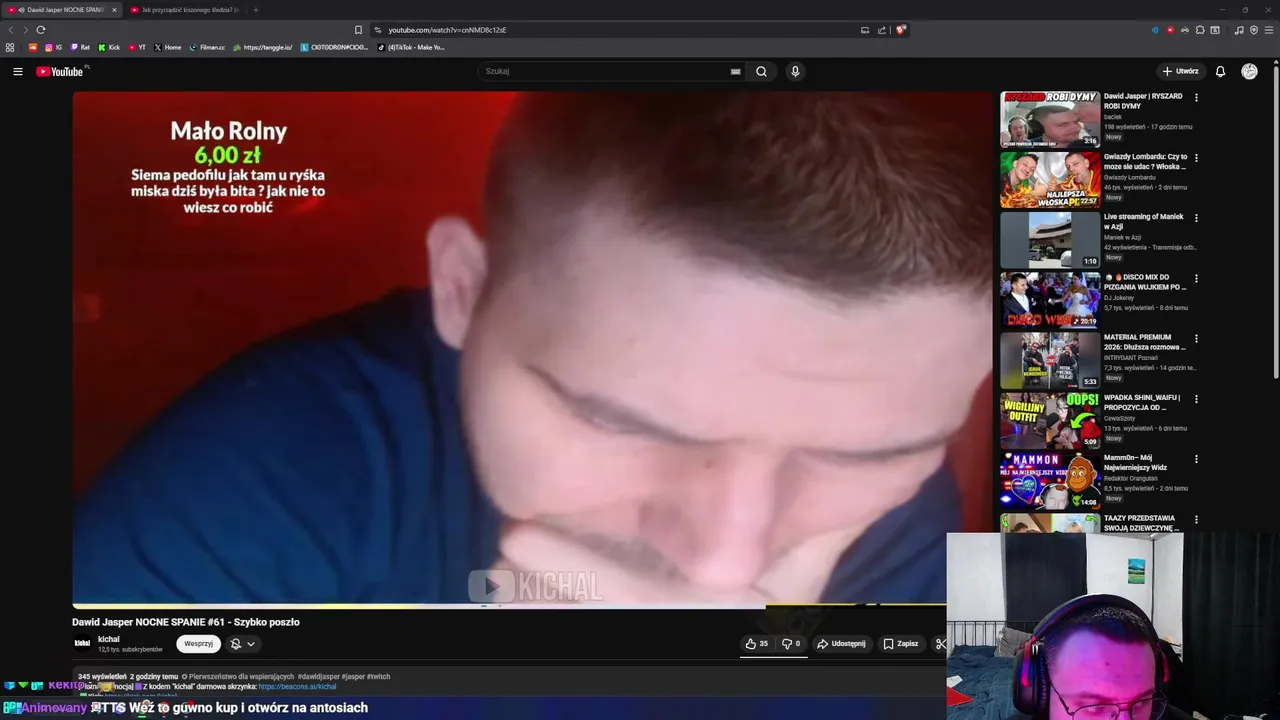Open RYSZARD ROBI DYMY thumbnail
The width and height of the screenshot is (1280, 720).
[x=1050, y=119]
